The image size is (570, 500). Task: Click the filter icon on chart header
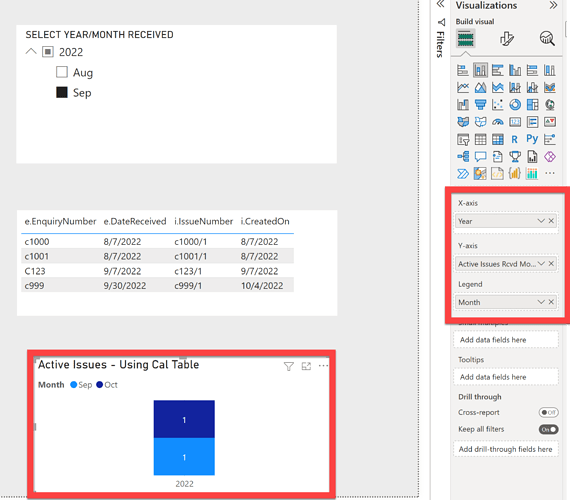click(289, 366)
